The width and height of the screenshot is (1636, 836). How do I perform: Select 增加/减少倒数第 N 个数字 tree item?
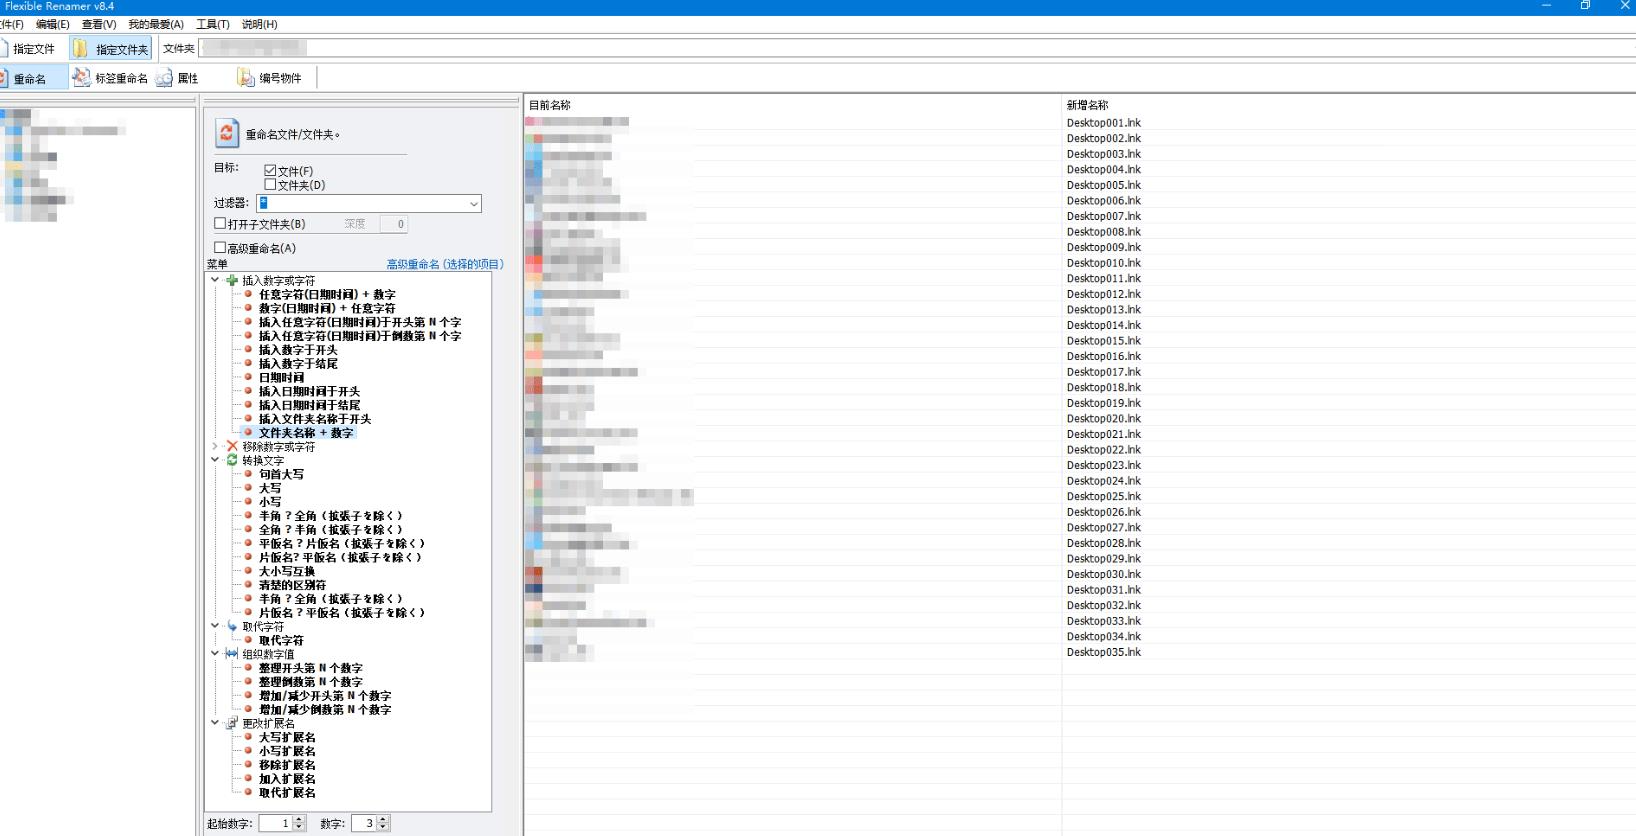pos(325,710)
